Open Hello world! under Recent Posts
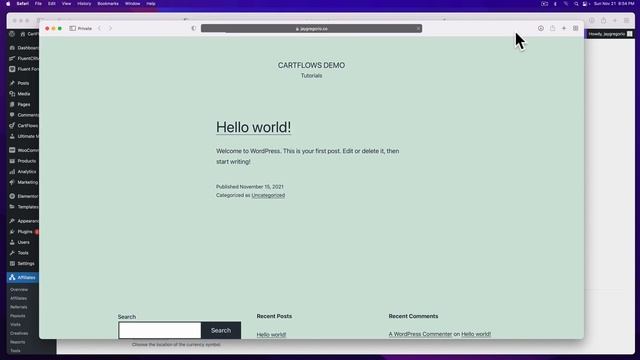Screen dimensions: 640x360 271,334
